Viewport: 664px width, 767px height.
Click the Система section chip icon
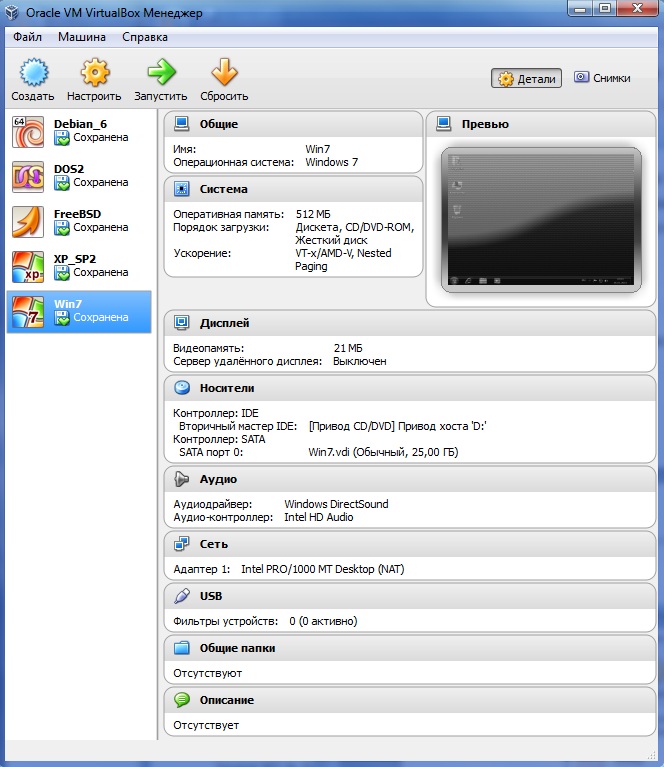182,189
